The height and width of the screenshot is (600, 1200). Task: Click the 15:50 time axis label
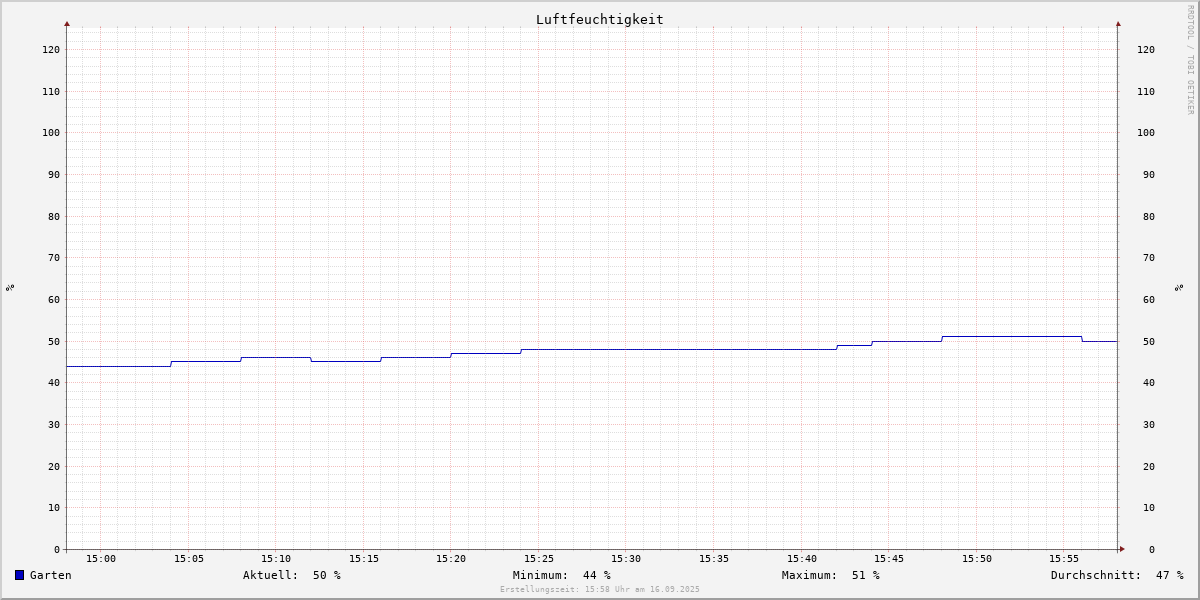tap(977, 558)
